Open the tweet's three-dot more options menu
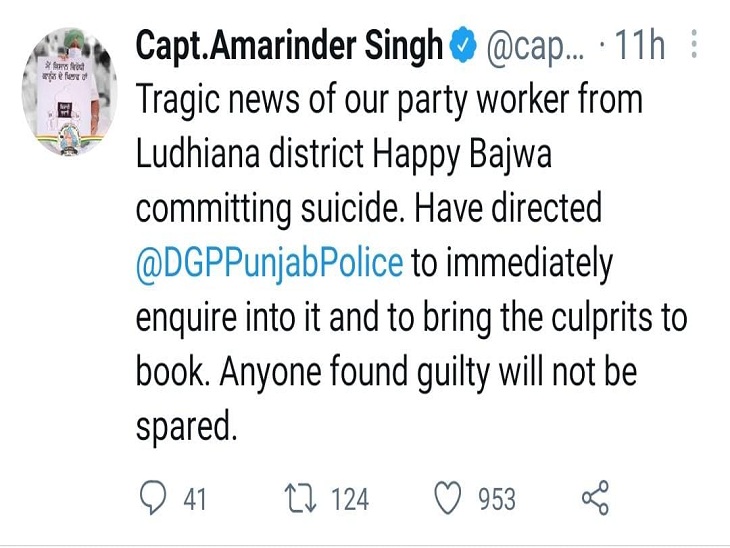Viewport: 730px width, 548px height. click(x=695, y=47)
